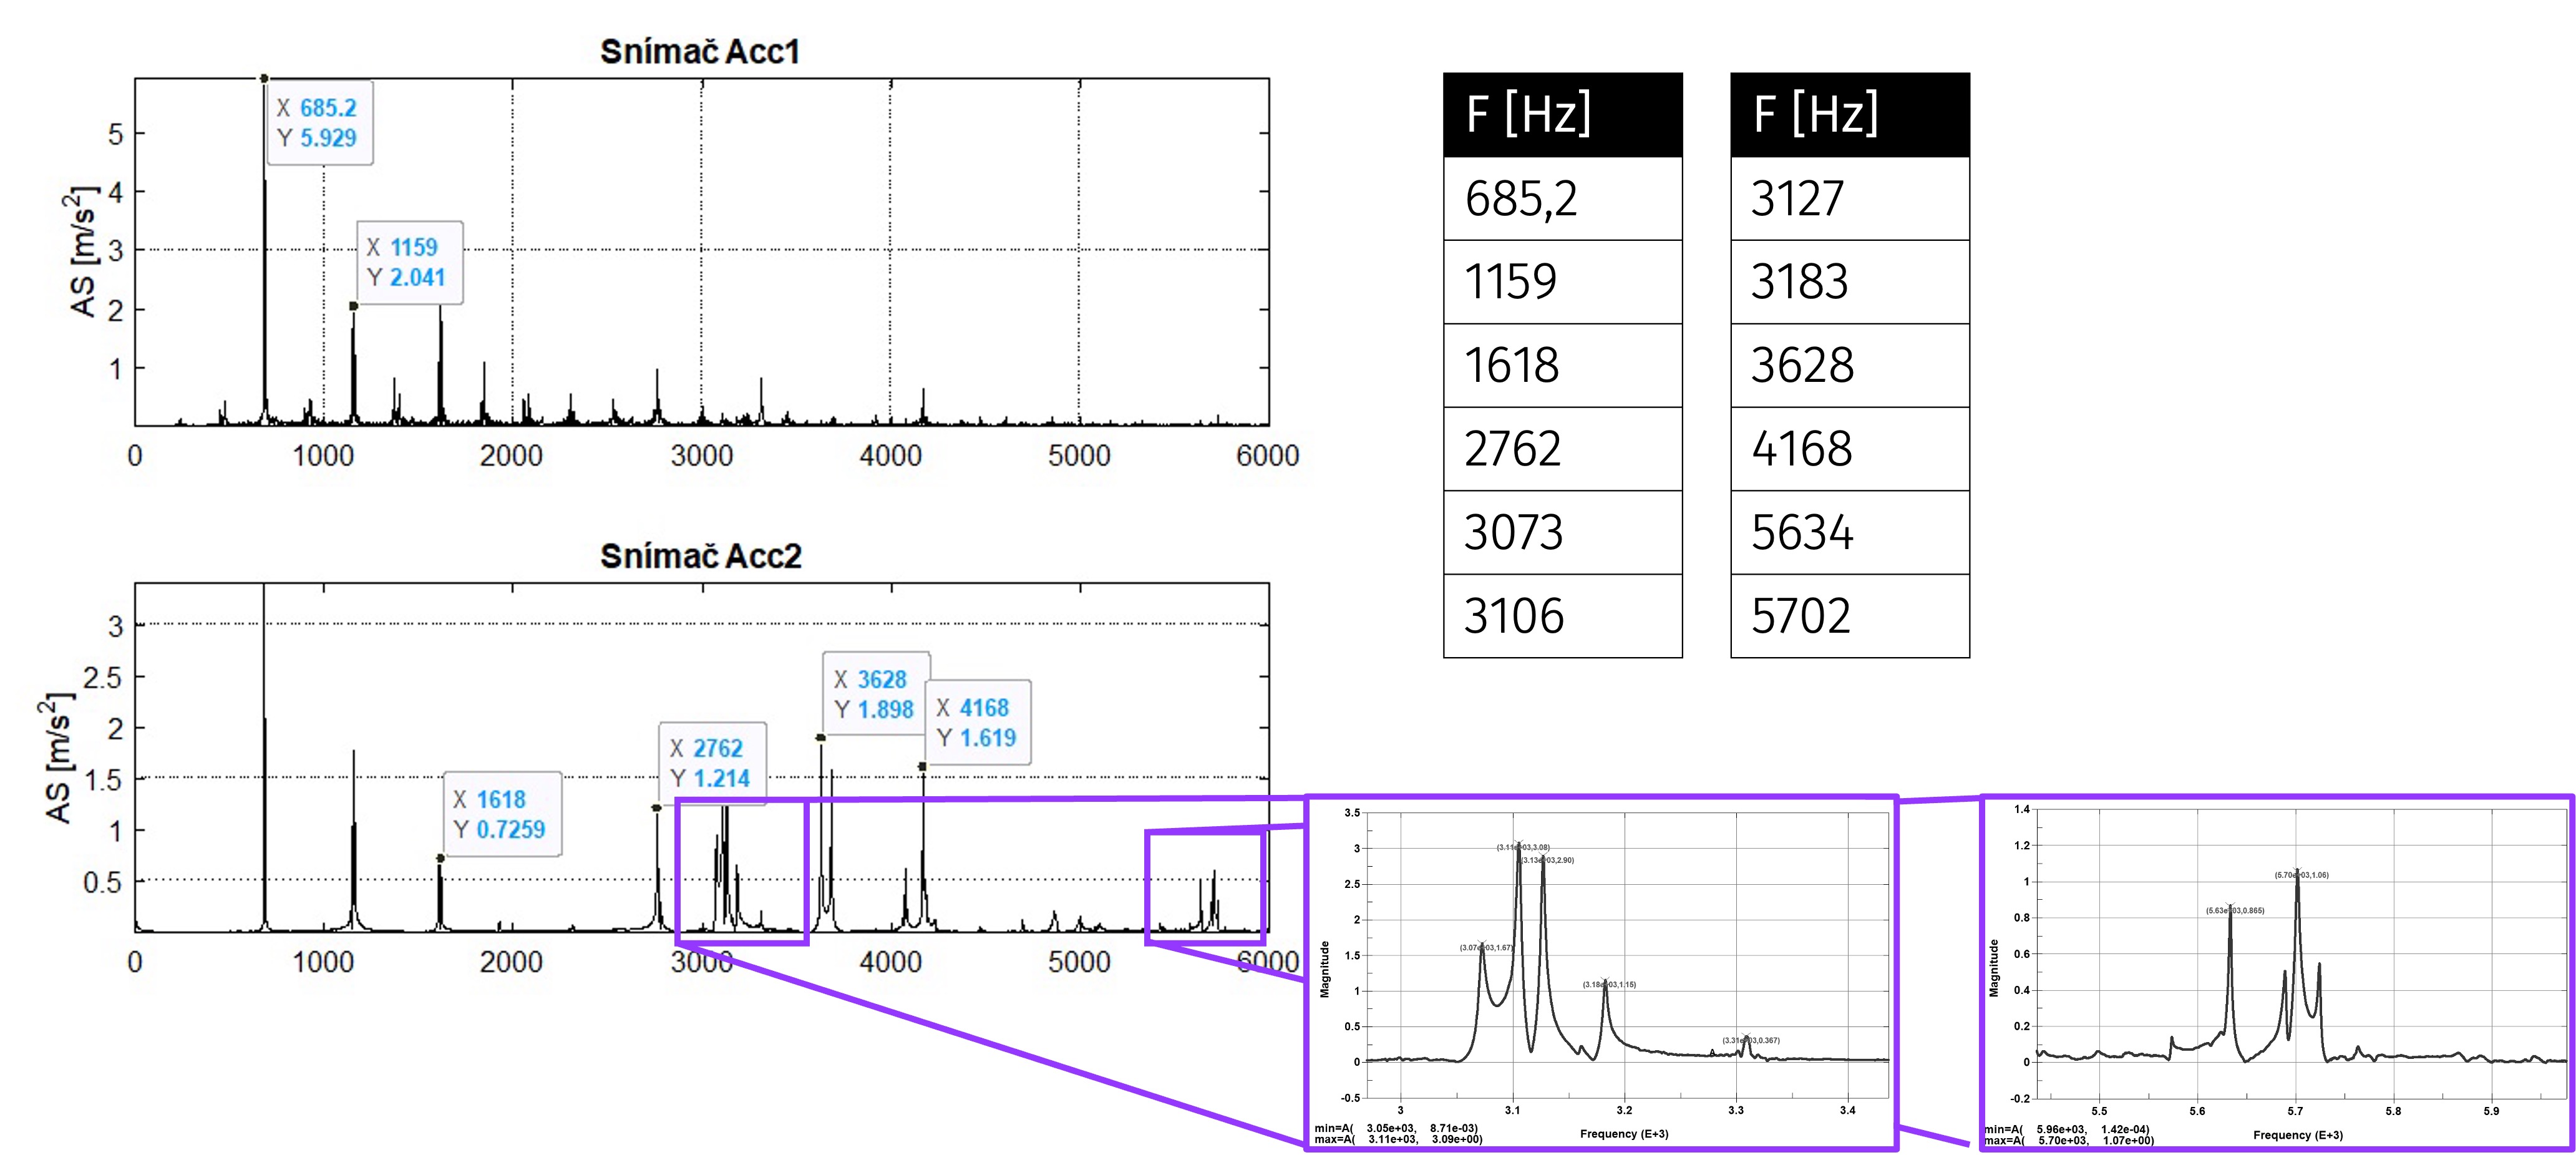Select the X 1618 data tip box
Viewport: 2576px width, 1155px height.
pos(502,814)
